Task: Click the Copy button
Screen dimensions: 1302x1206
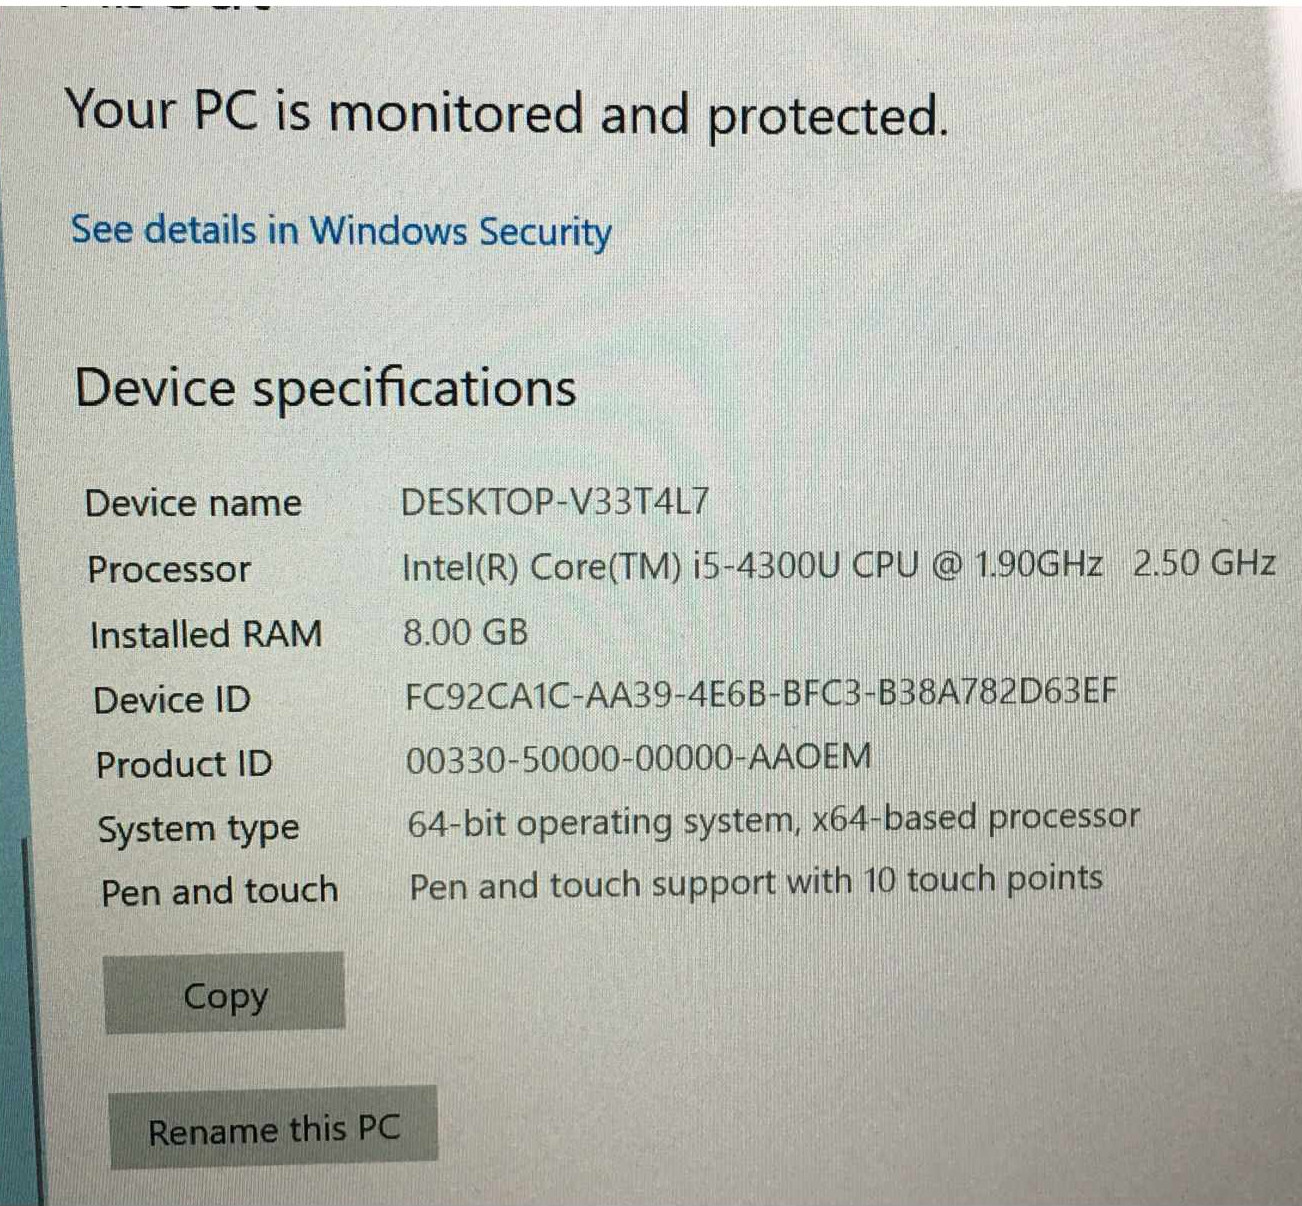Action: point(225,993)
